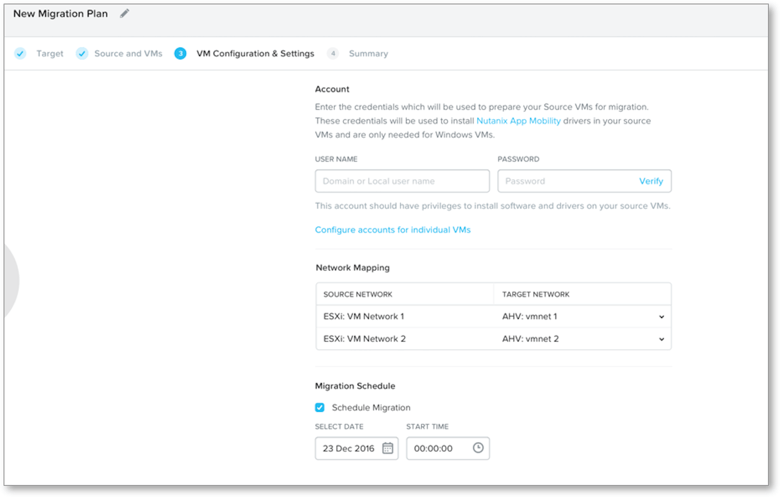780x497 pixels.
Task: Follow the Nutanix App Mobility link
Action: (x=520, y=120)
